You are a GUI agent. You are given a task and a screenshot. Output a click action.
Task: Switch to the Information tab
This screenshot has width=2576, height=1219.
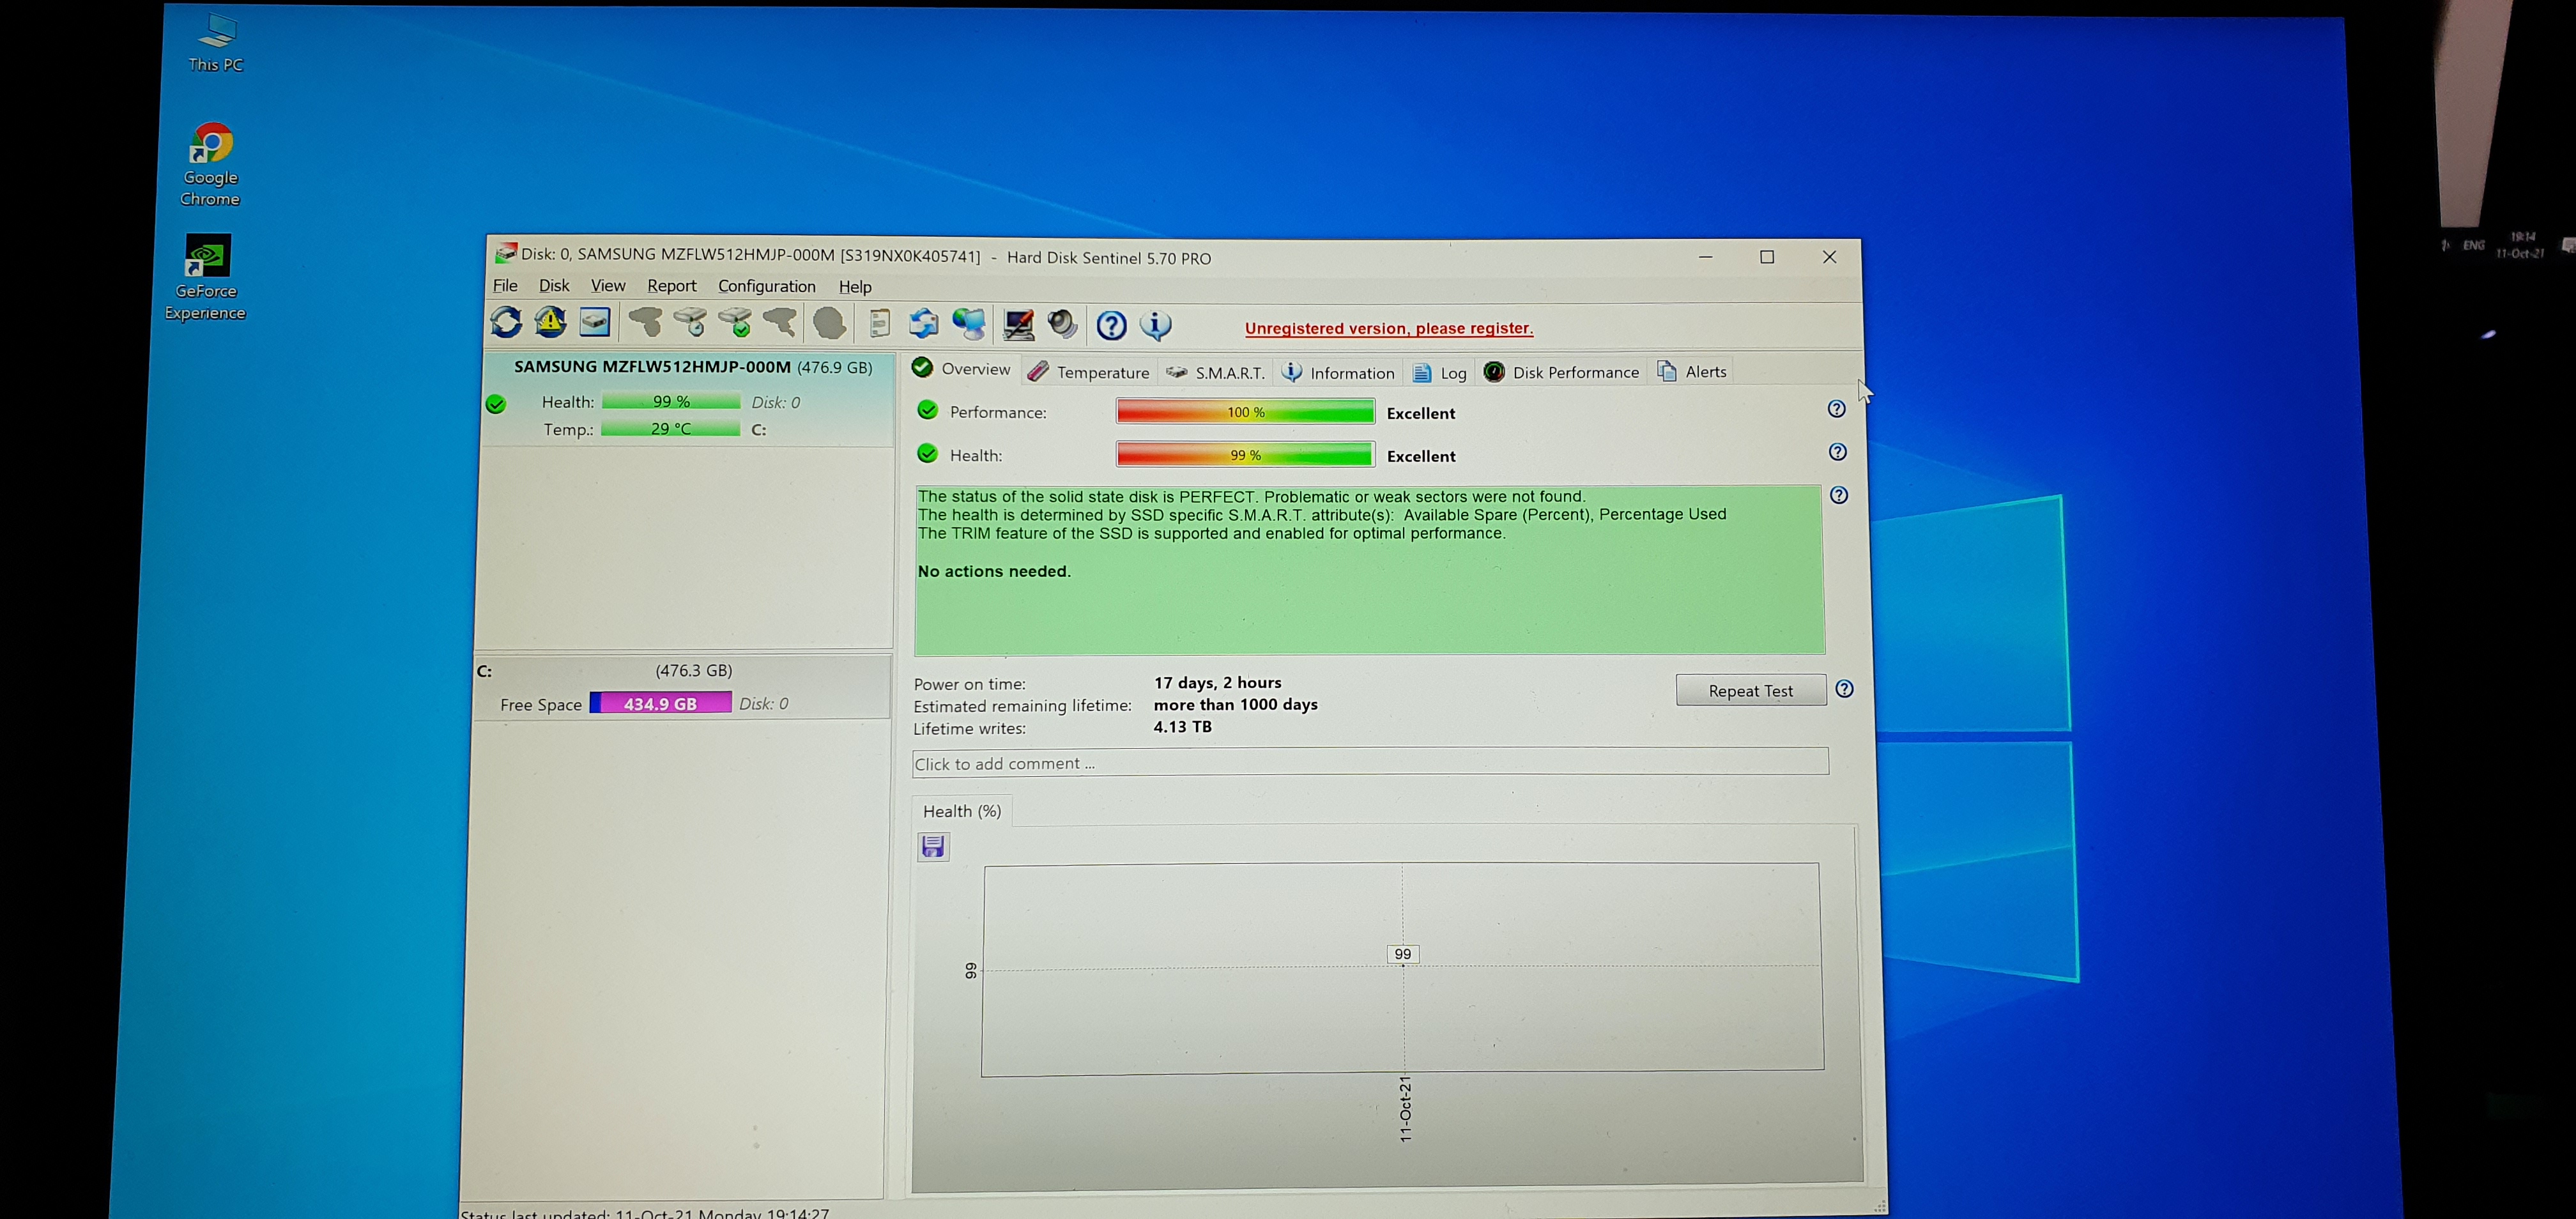coord(1338,373)
